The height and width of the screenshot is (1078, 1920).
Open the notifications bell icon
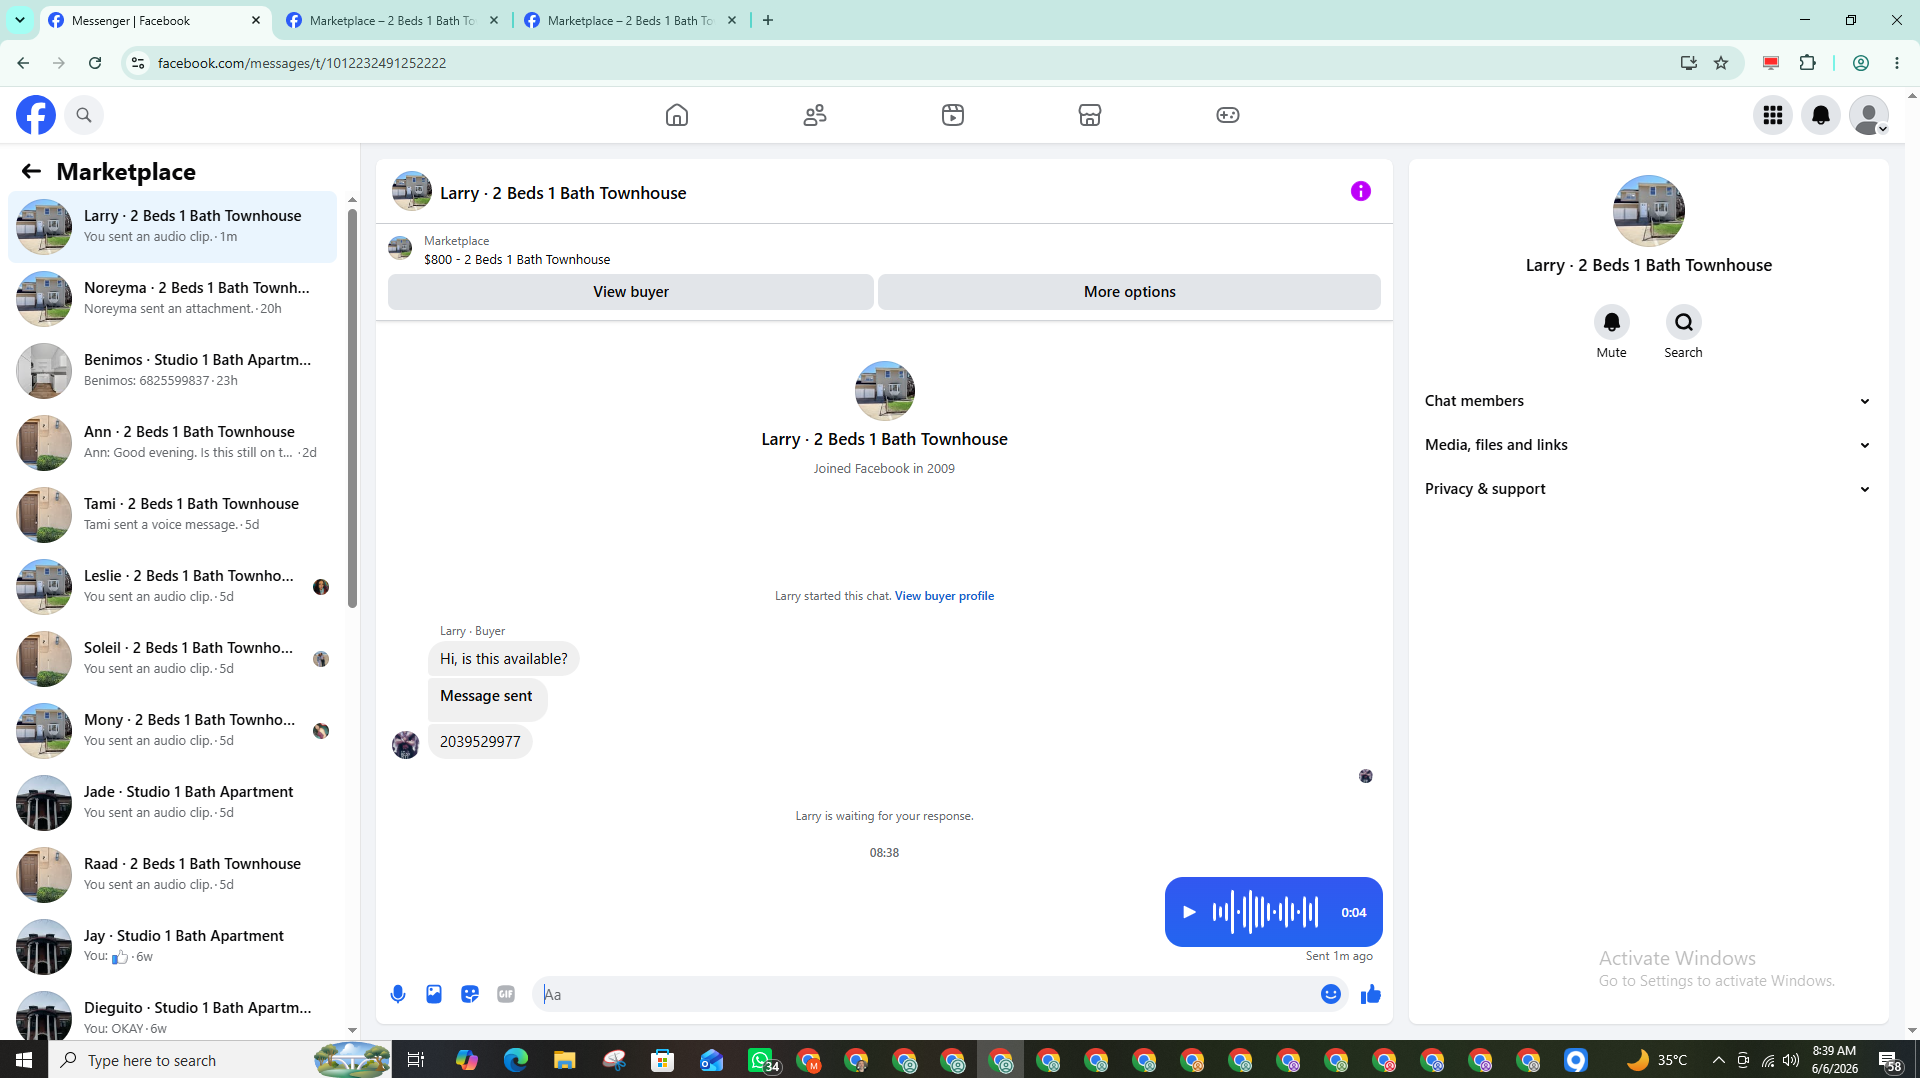[1821, 115]
